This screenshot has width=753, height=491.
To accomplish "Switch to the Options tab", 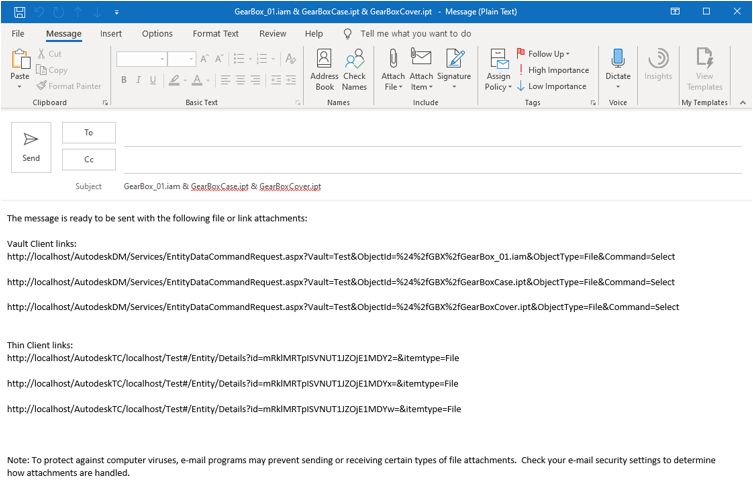I will (157, 34).
